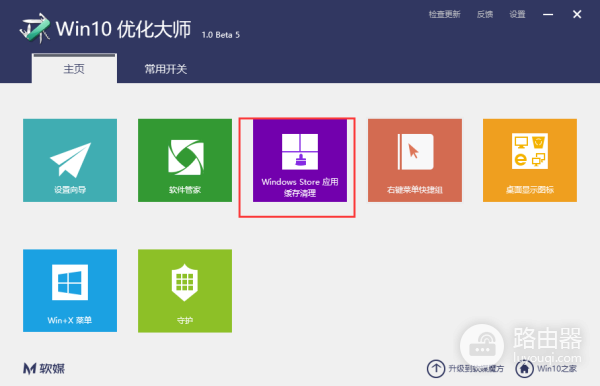Open 设置 in the title bar

pos(517,15)
